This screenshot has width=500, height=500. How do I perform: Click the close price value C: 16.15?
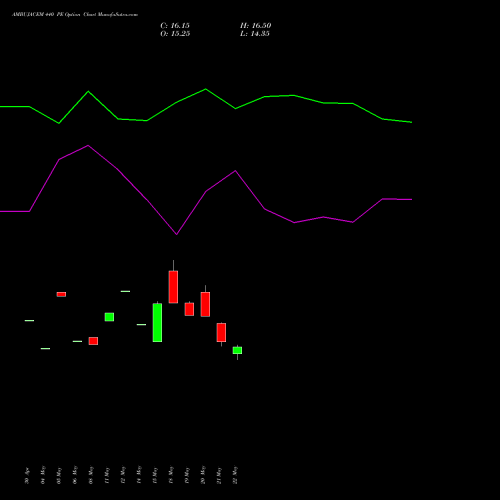click(175, 26)
